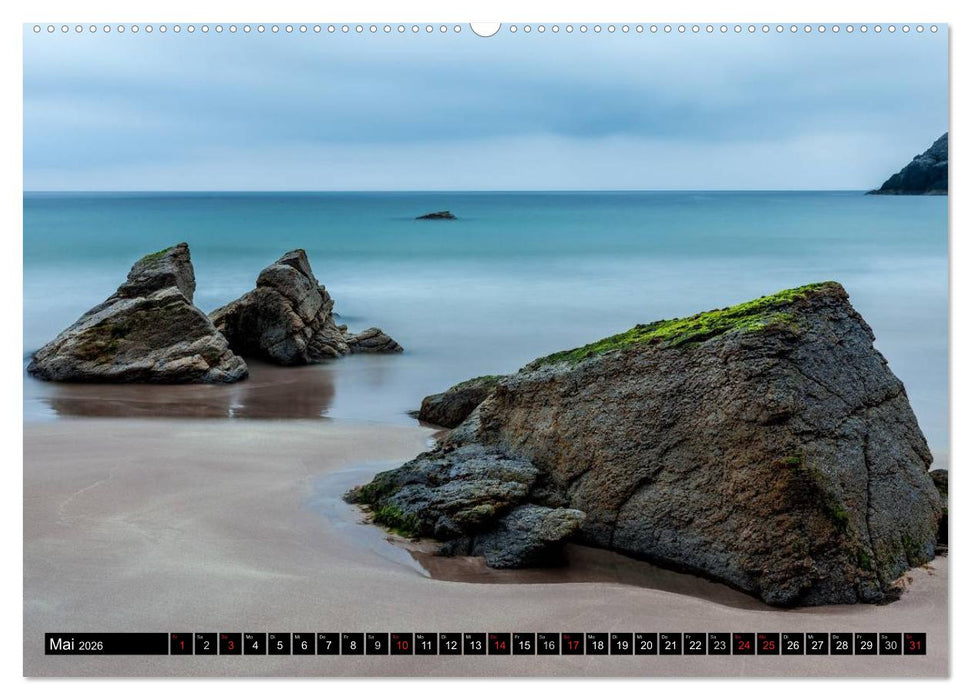Select day 14 holiday cell
The width and height of the screenshot is (971, 700).
499,645
